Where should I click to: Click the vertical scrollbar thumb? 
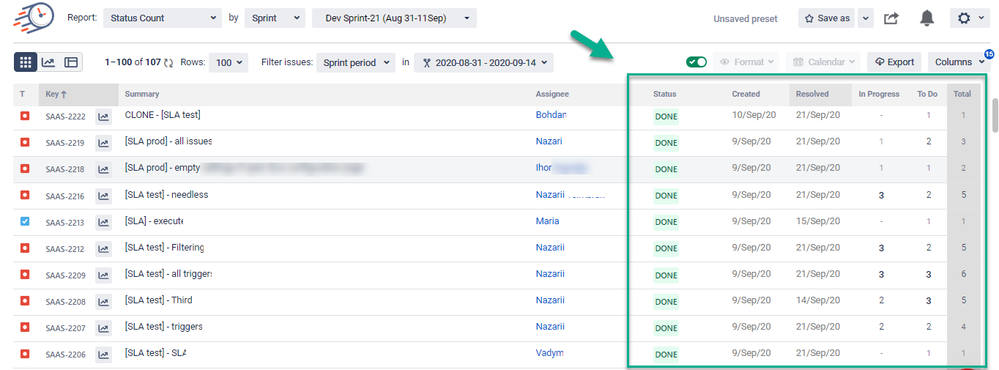pos(995,115)
